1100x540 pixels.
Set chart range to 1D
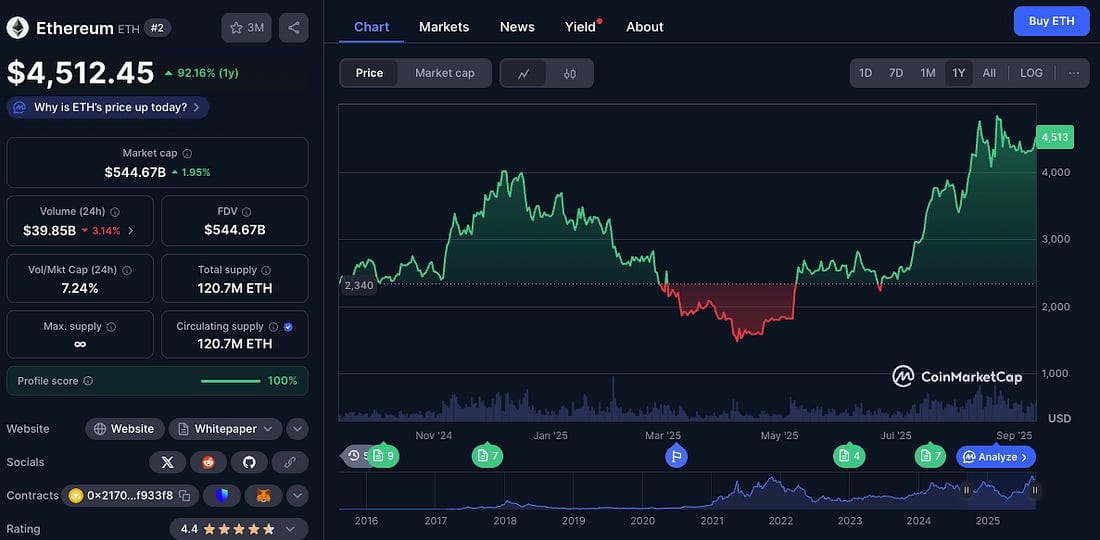(866, 73)
